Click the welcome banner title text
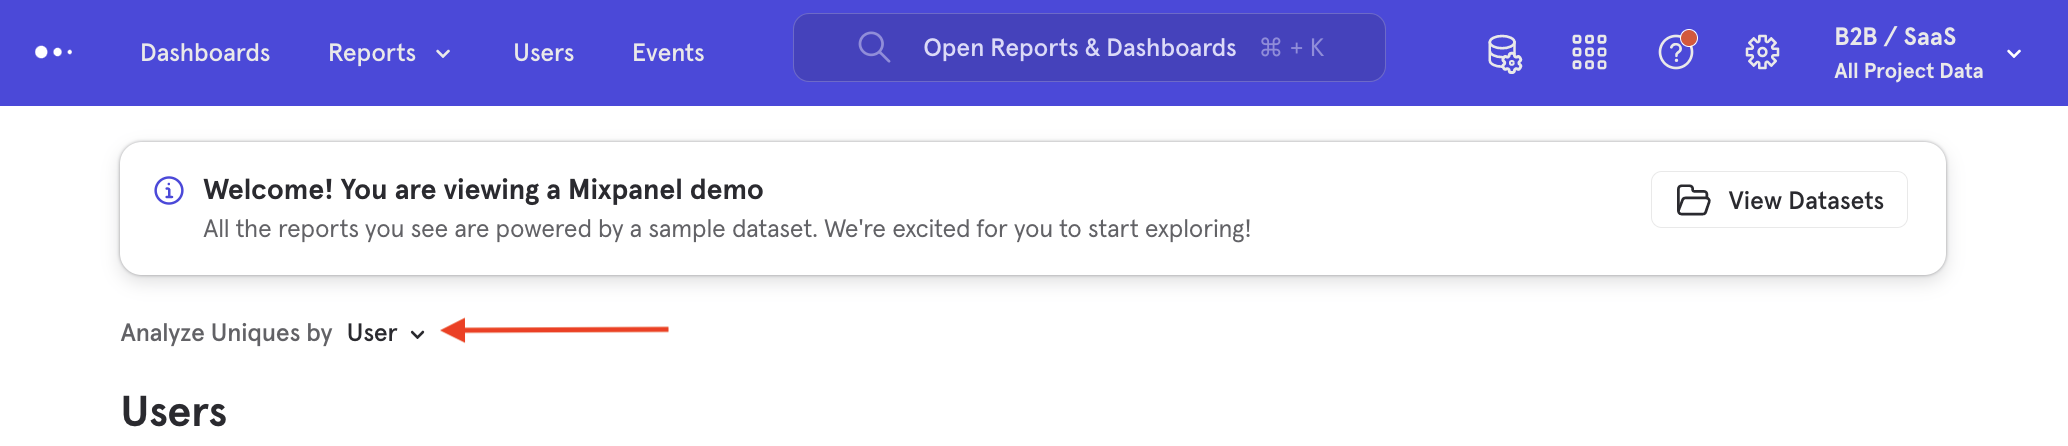 point(483,190)
